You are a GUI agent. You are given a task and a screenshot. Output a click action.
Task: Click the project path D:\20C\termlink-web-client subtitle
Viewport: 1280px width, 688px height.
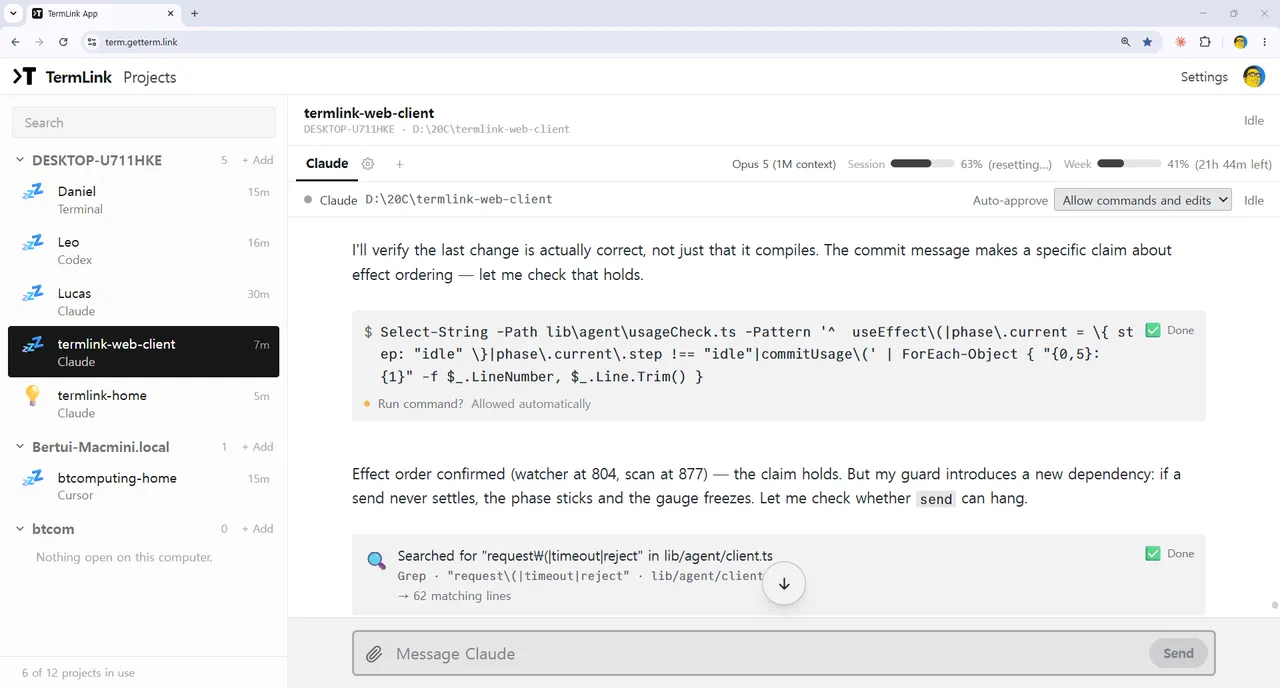[x=491, y=129]
